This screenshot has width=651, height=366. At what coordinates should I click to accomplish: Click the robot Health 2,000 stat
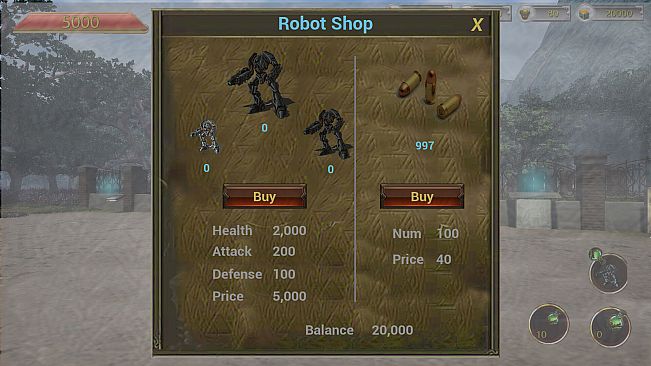point(259,231)
